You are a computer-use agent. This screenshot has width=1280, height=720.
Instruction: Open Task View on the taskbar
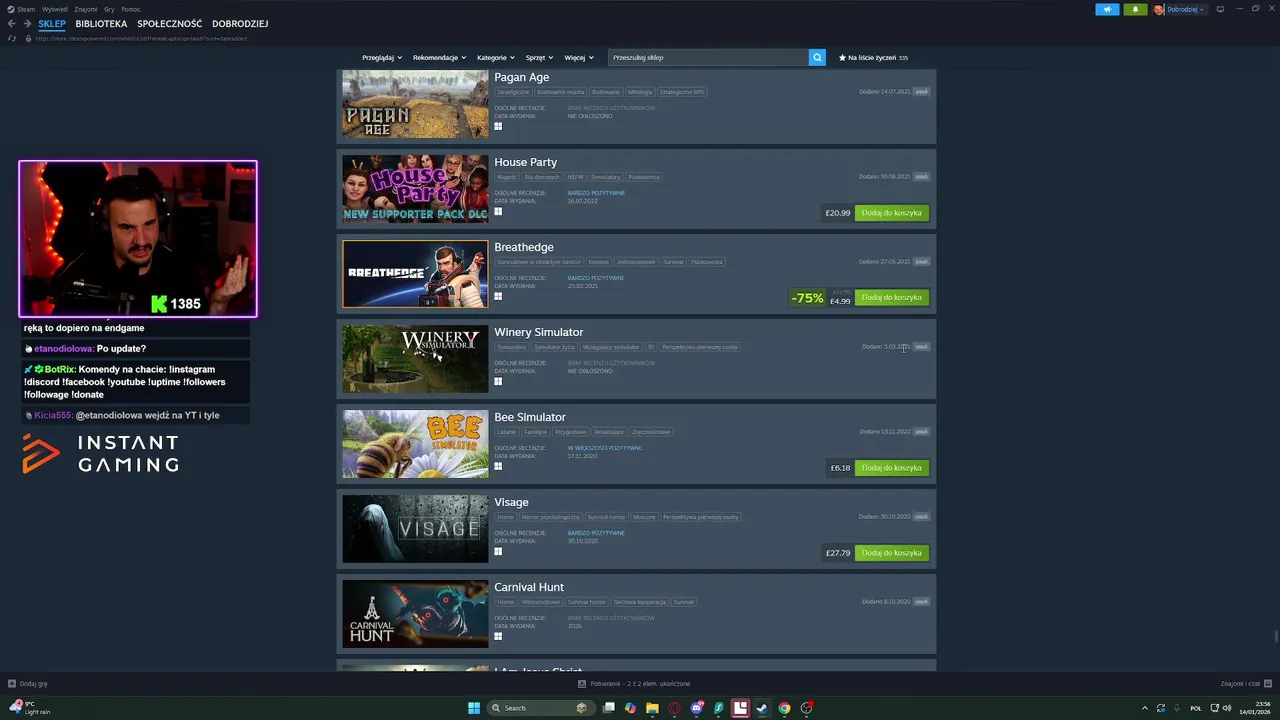[x=608, y=708]
